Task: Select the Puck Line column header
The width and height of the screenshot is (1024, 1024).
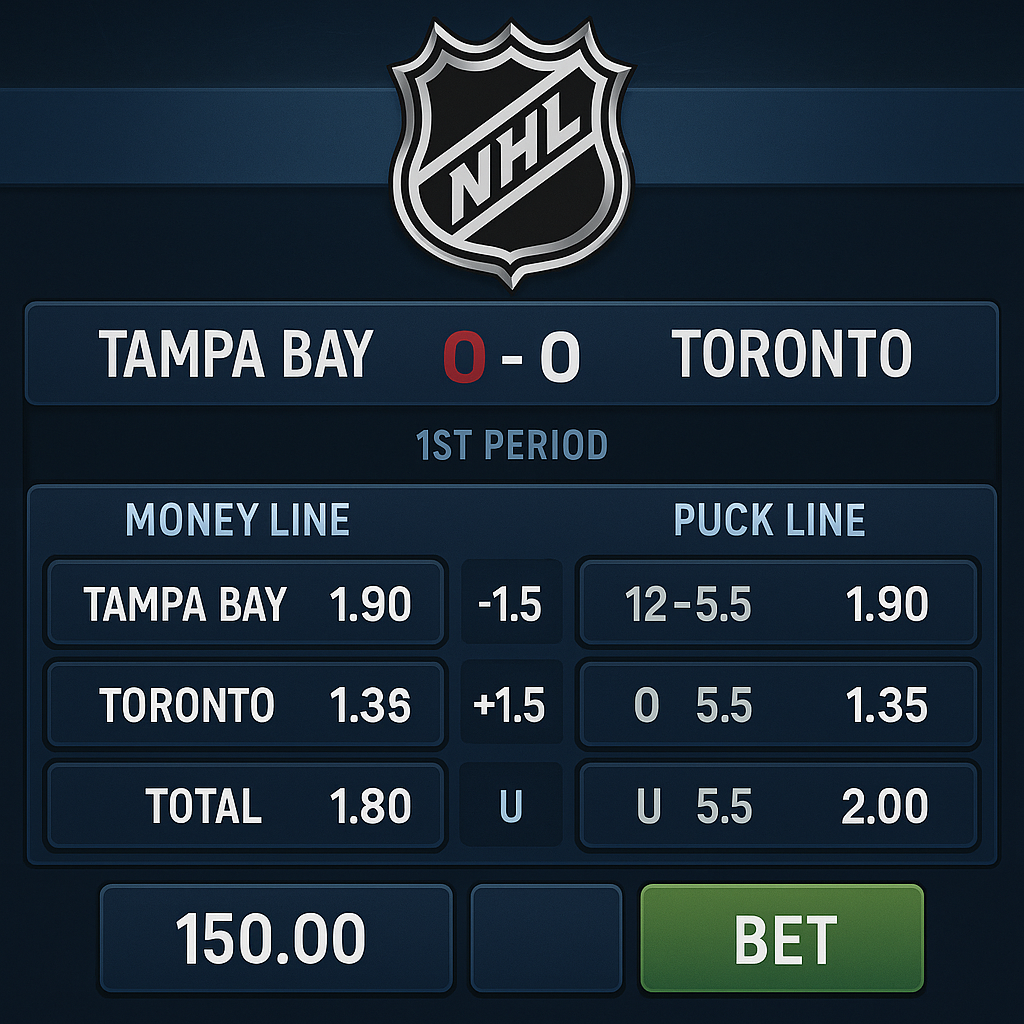Action: [x=771, y=521]
